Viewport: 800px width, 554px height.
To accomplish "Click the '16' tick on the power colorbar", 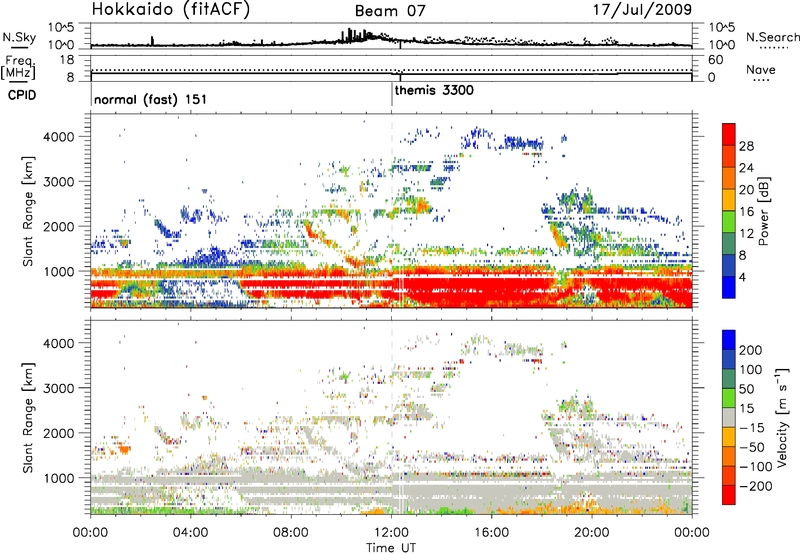I will pyautogui.click(x=746, y=212).
